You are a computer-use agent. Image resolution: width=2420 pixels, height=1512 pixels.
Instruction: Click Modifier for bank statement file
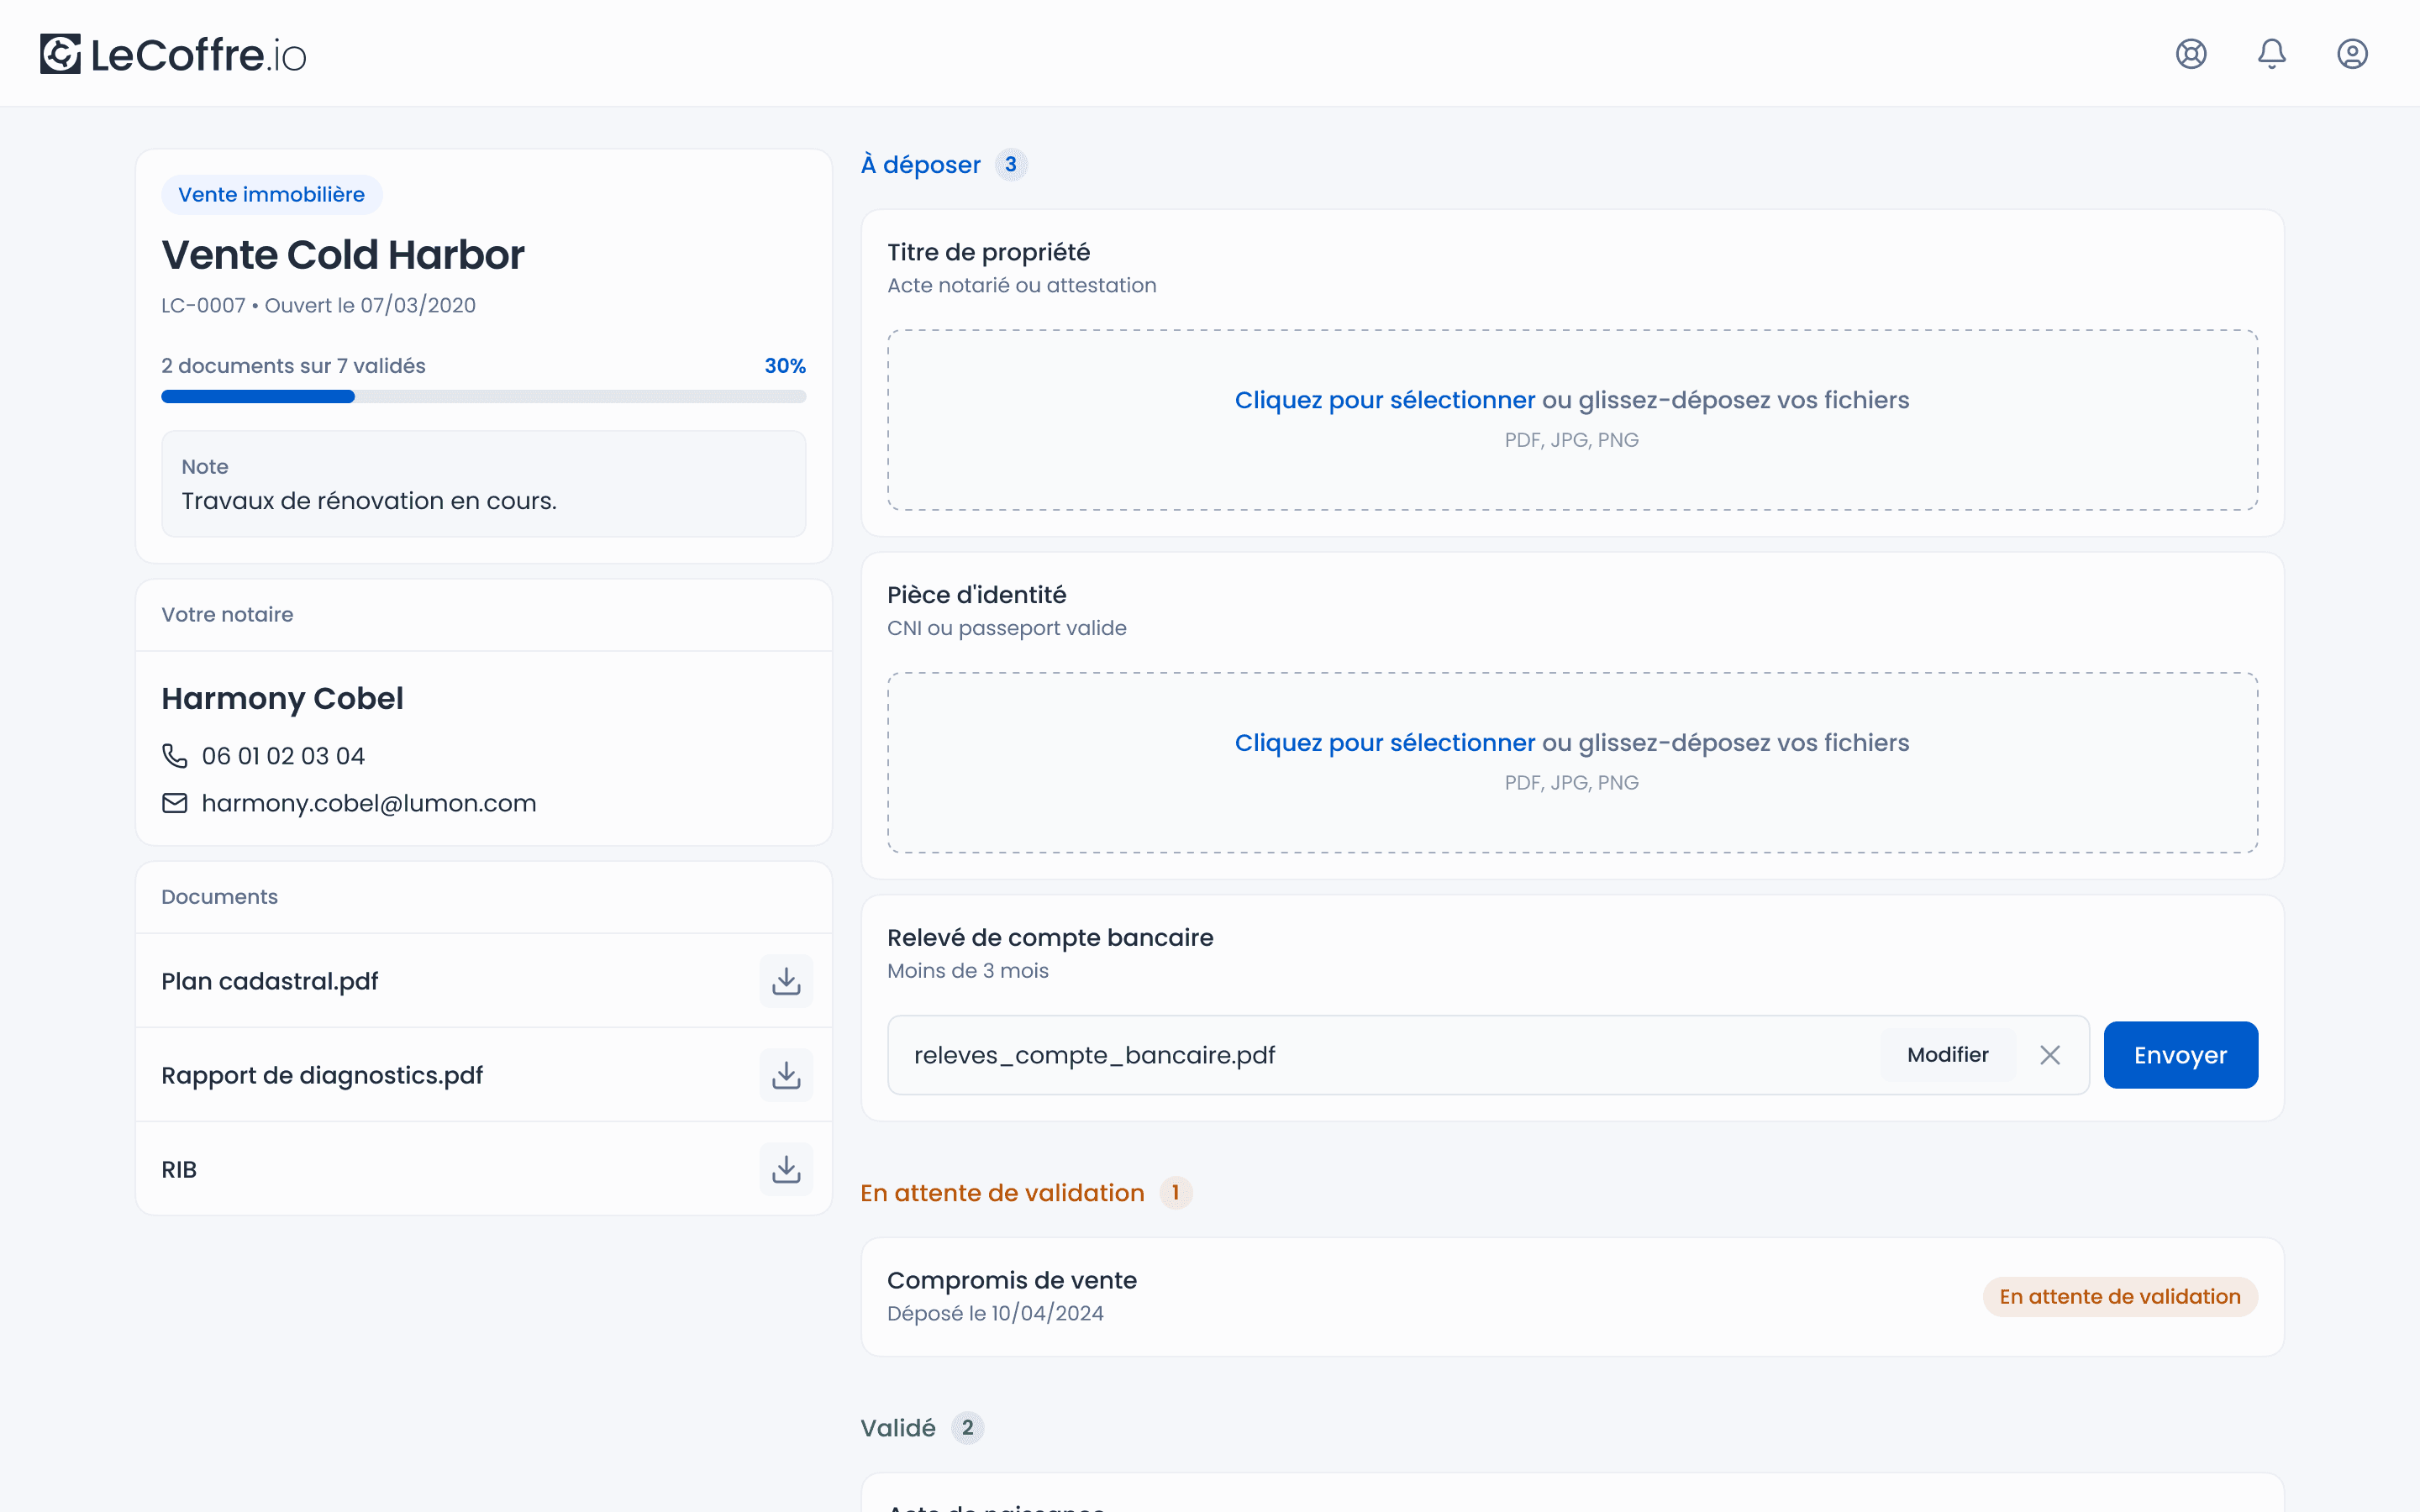(x=1947, y=1055)
